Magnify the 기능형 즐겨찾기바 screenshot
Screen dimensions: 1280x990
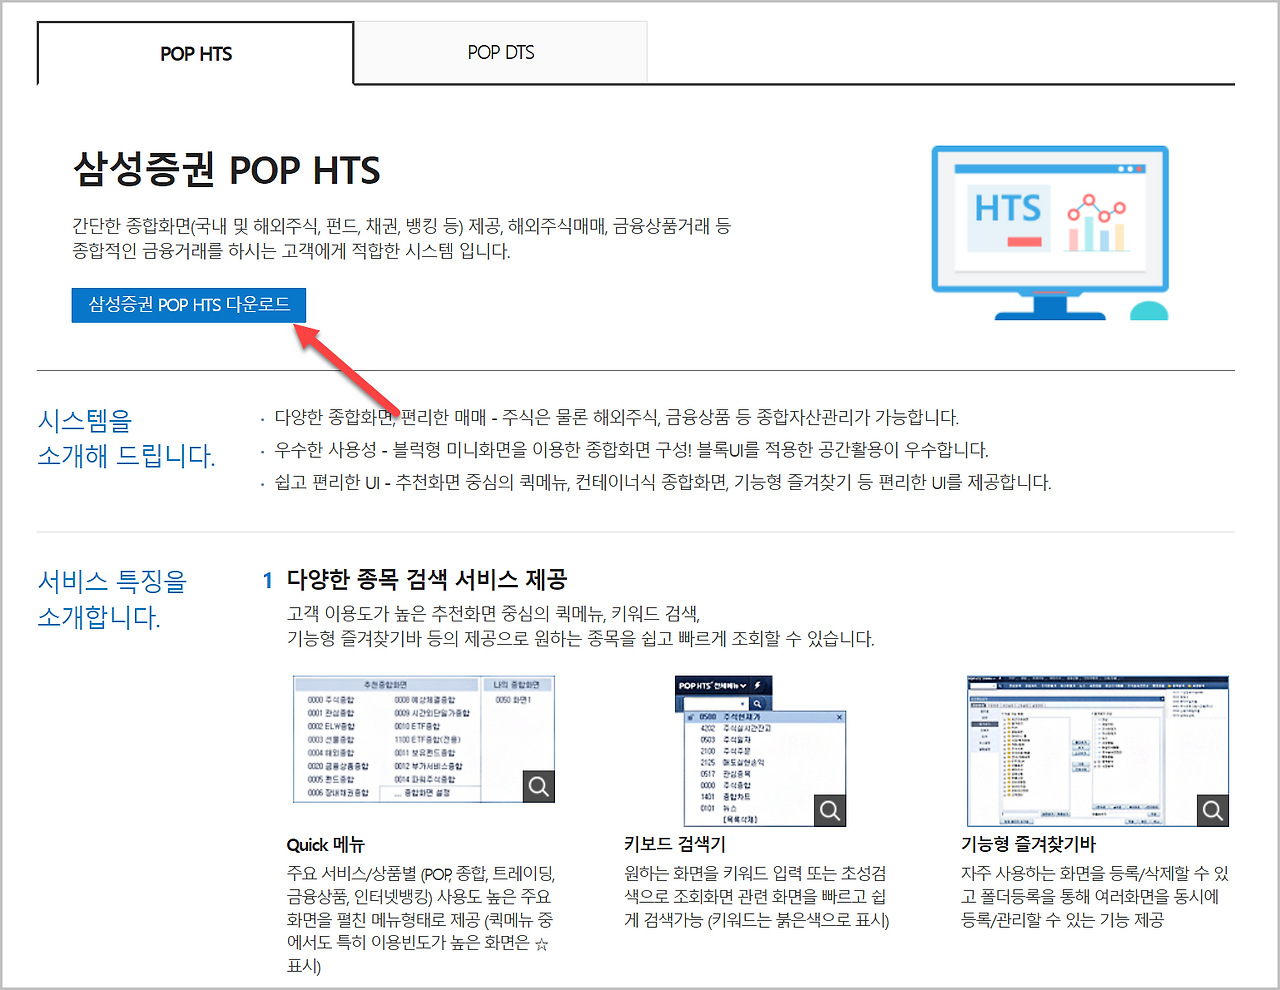pyautogui.click(x=1213, y=811)
